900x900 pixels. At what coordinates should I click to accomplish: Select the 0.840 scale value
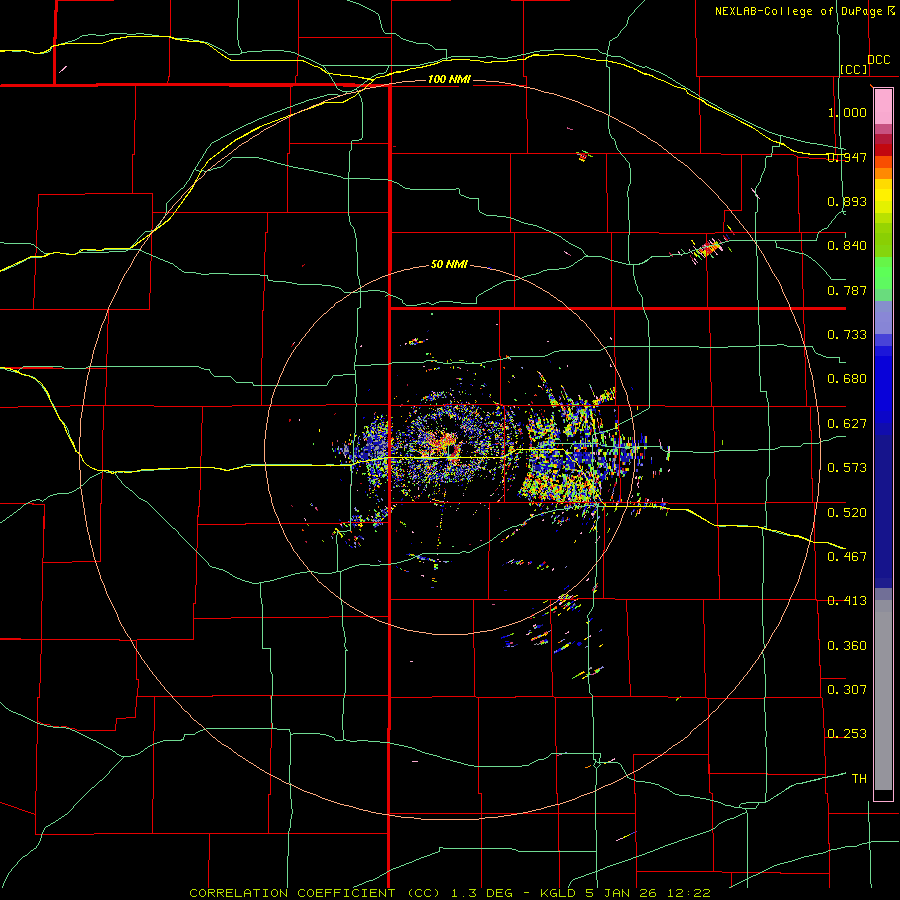coord(847,246)
